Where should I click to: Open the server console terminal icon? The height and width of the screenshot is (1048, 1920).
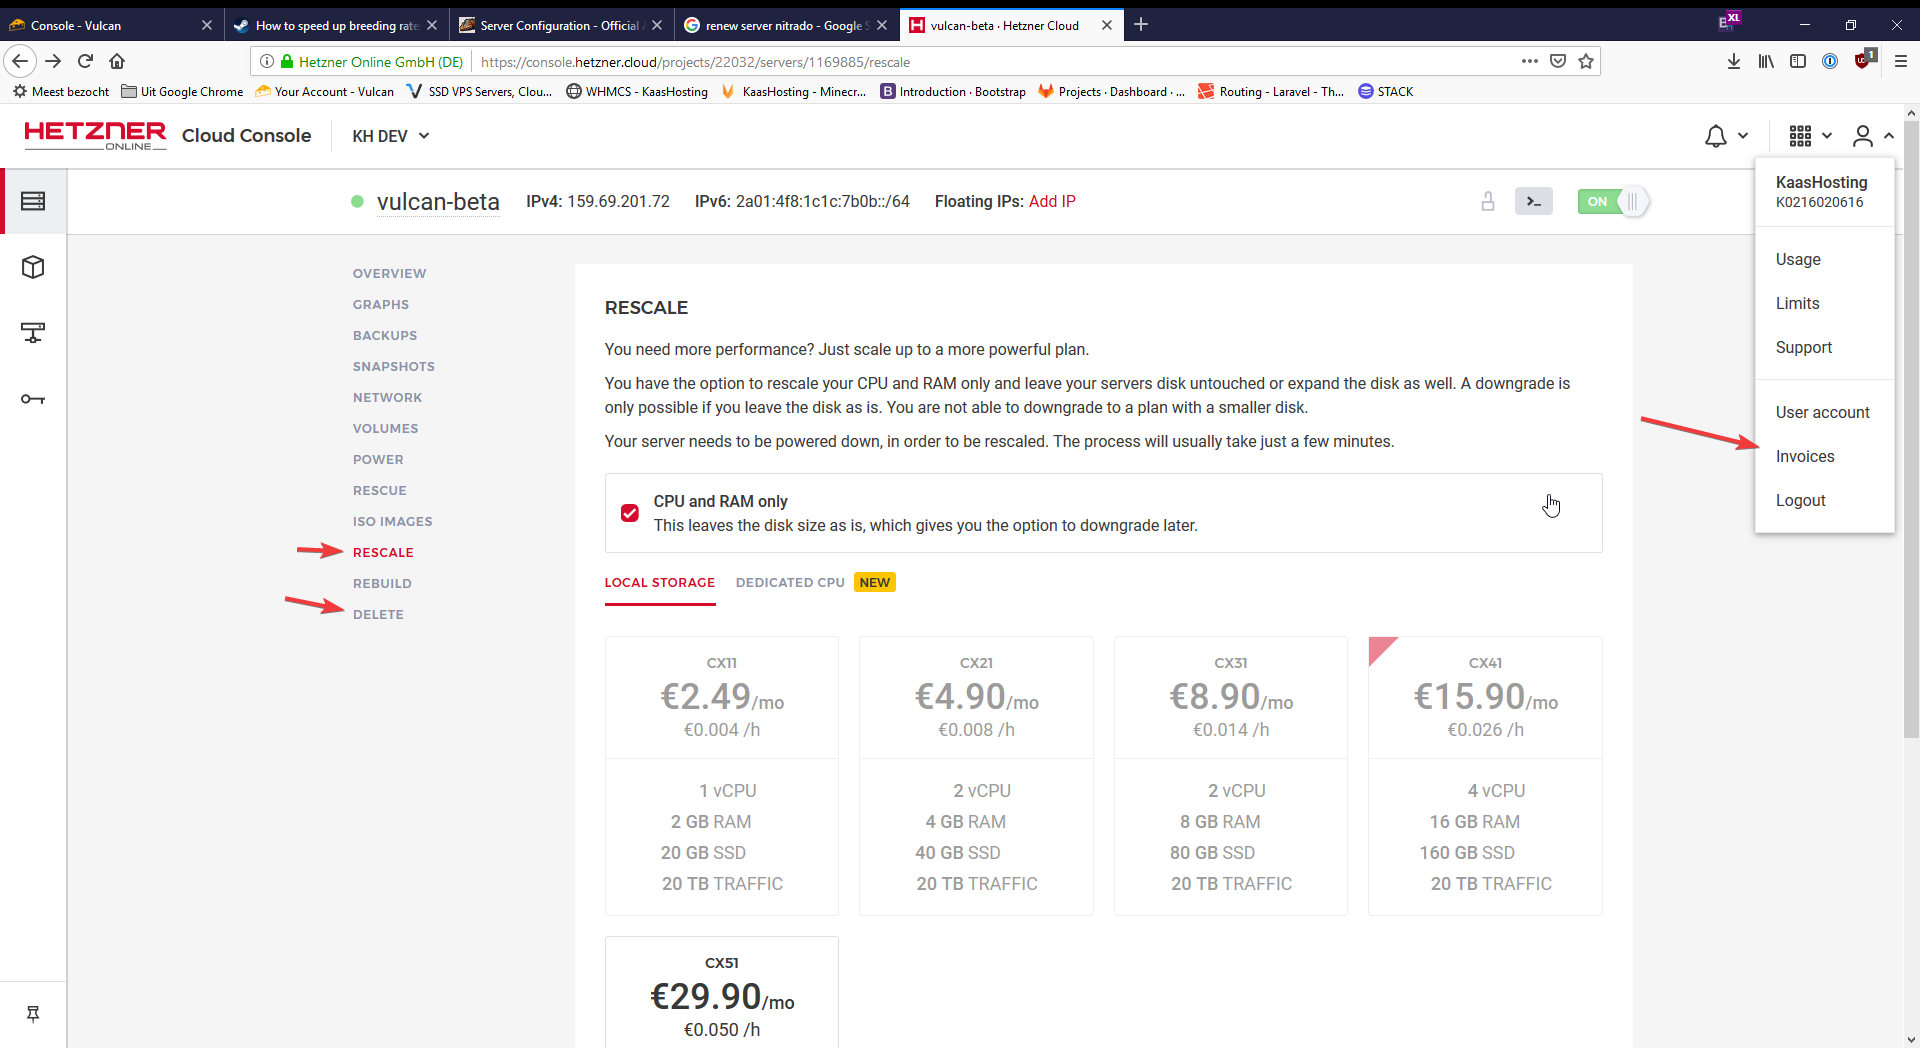point(1533,201)
